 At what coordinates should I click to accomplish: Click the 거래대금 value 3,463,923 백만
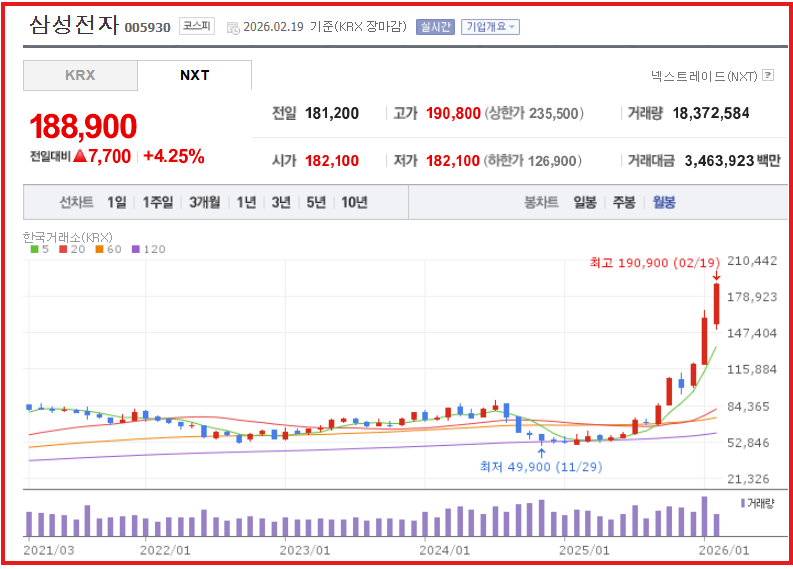732,161
